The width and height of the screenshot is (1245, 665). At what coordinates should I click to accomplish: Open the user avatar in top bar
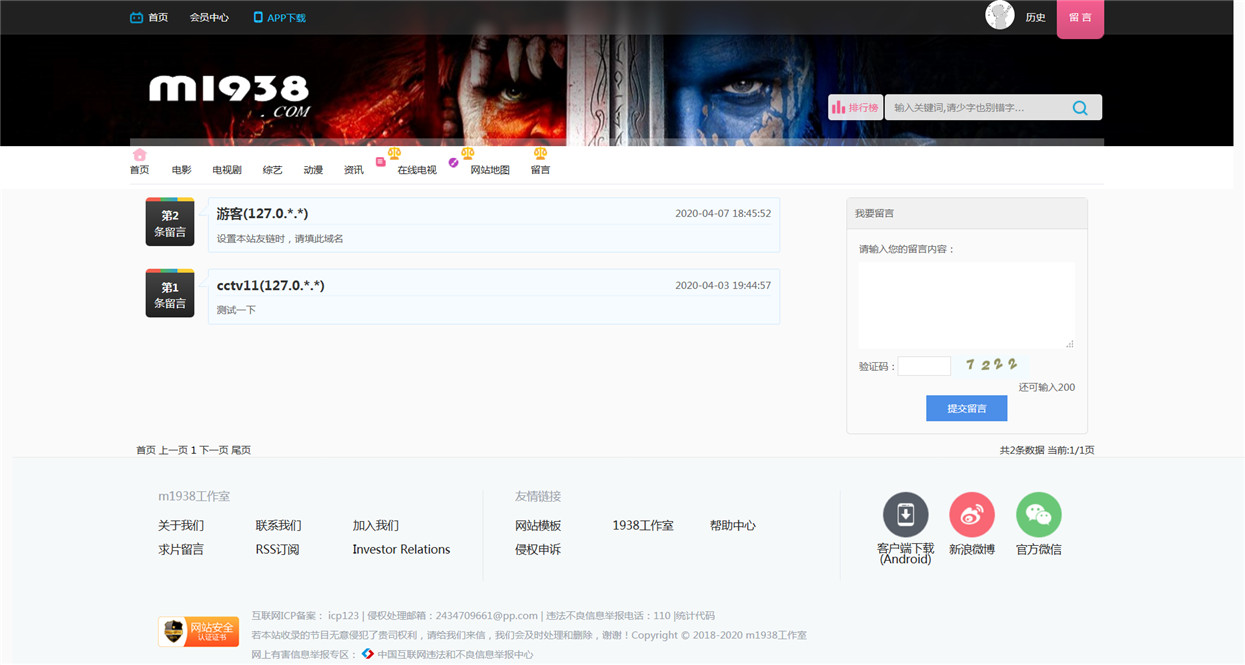pos(1000,15)
